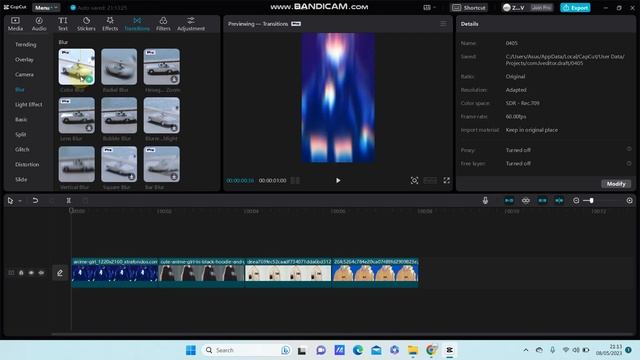Click the preview focus/scan icon

414,180
